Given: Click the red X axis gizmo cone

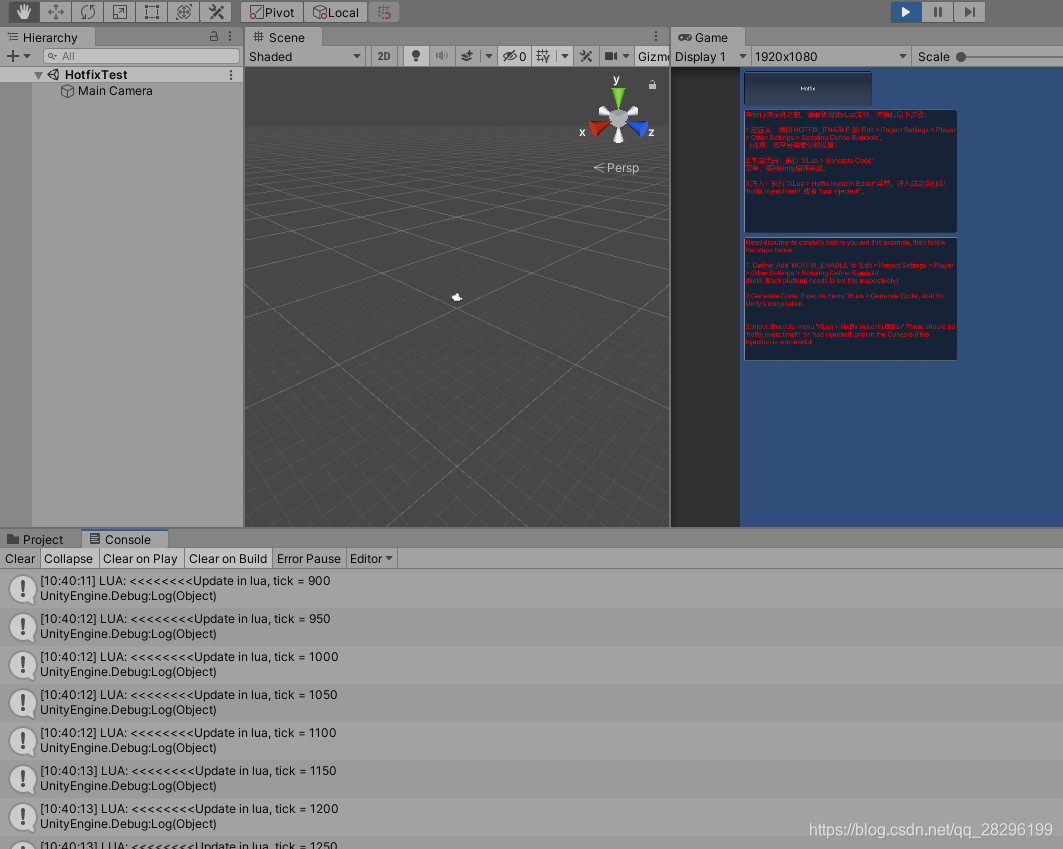Looking at the screenshot, I should click(599, 127).
